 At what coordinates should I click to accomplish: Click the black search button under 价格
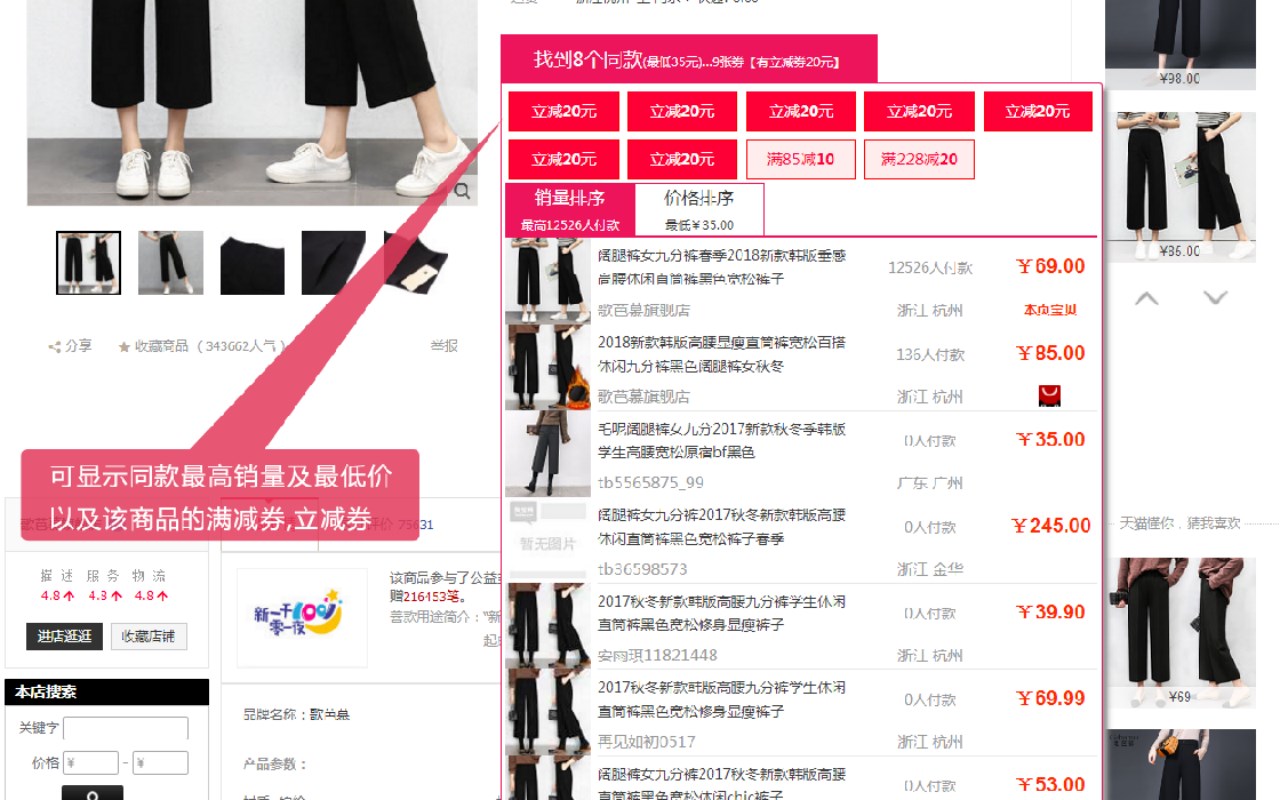92,793
